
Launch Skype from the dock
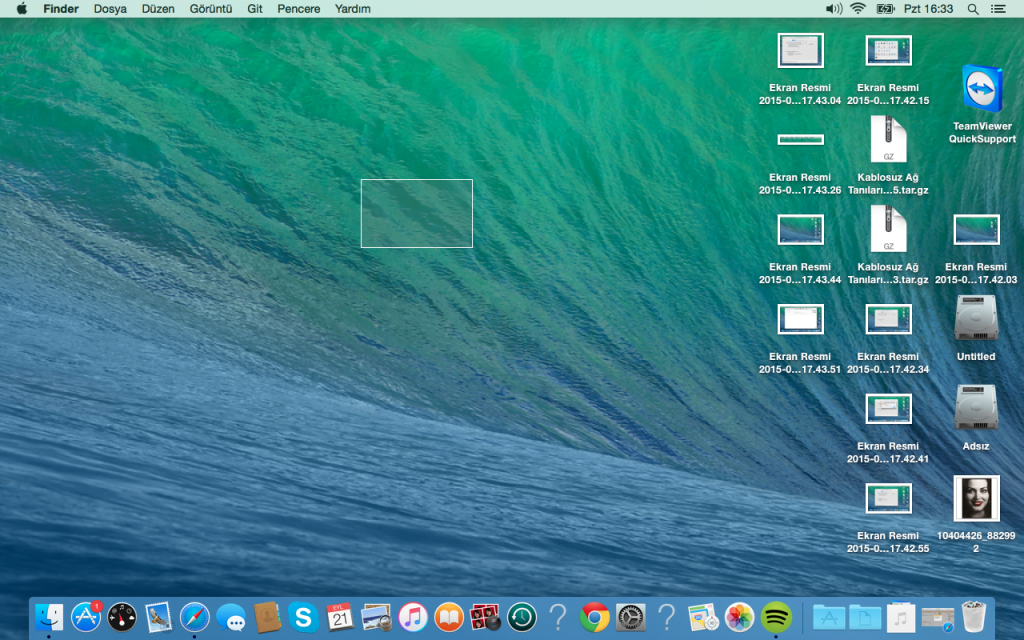point(303,617)
